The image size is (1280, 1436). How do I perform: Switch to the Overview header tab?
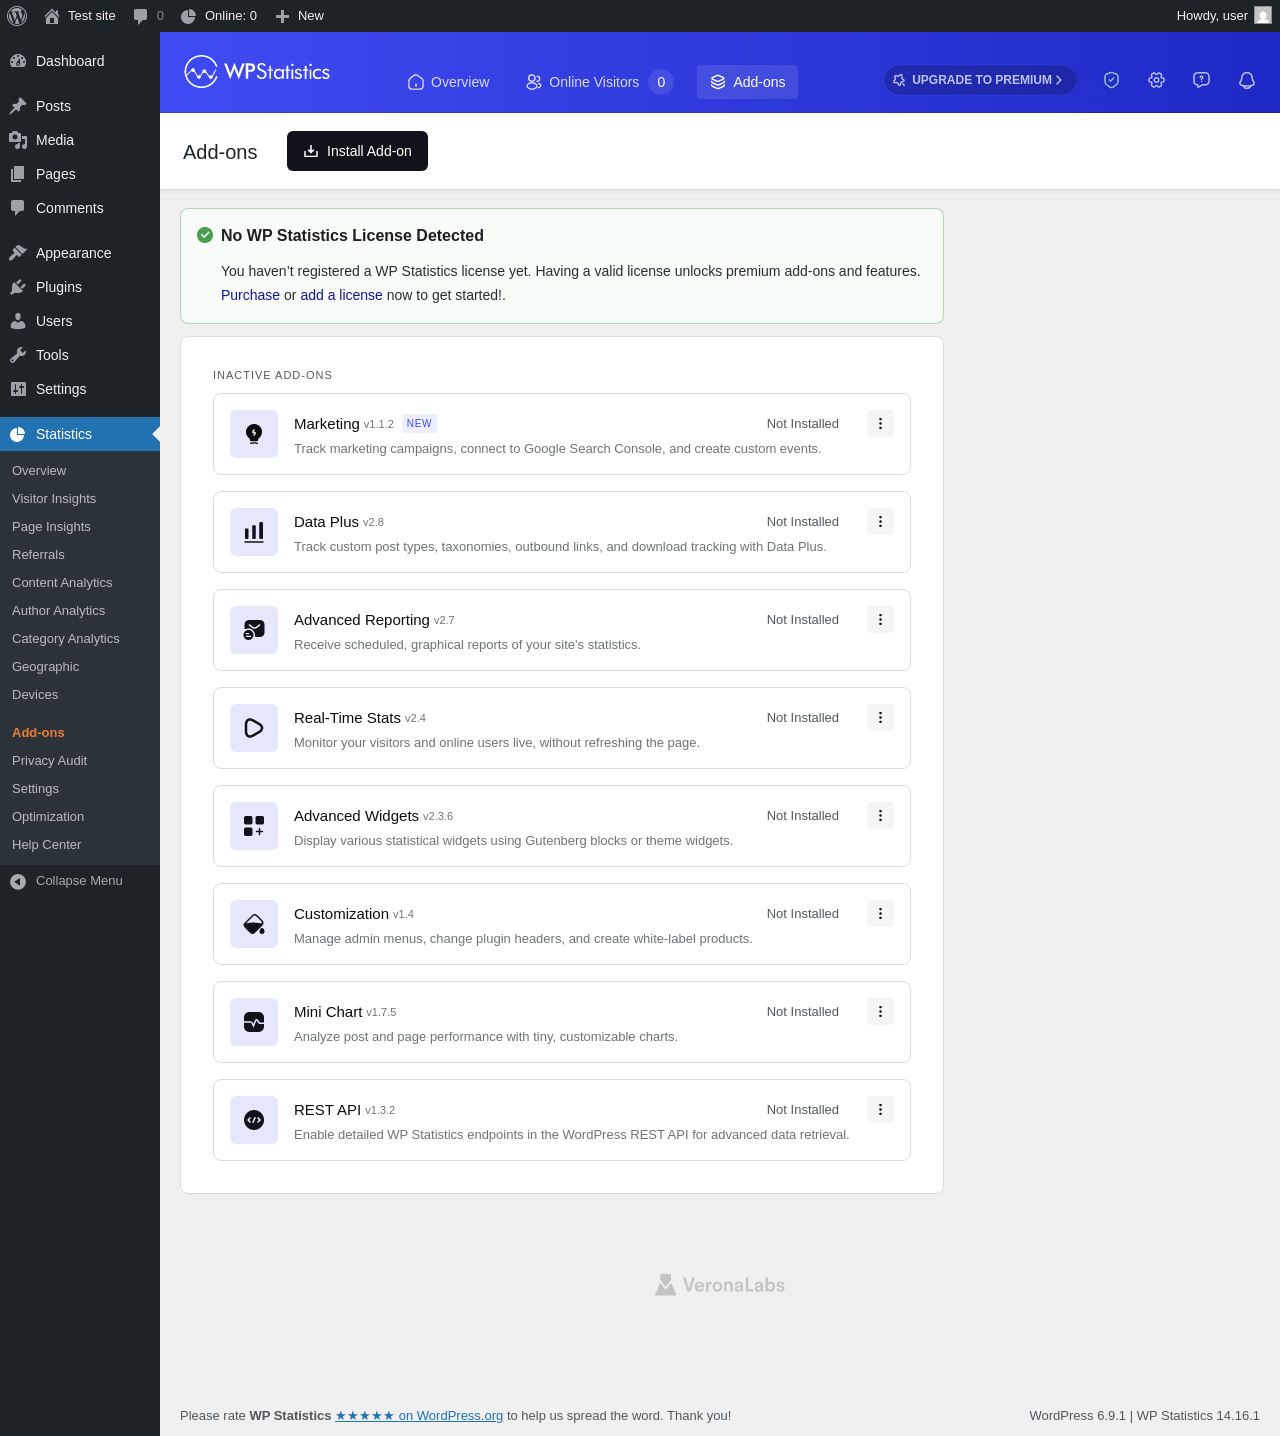click(448, 82)
